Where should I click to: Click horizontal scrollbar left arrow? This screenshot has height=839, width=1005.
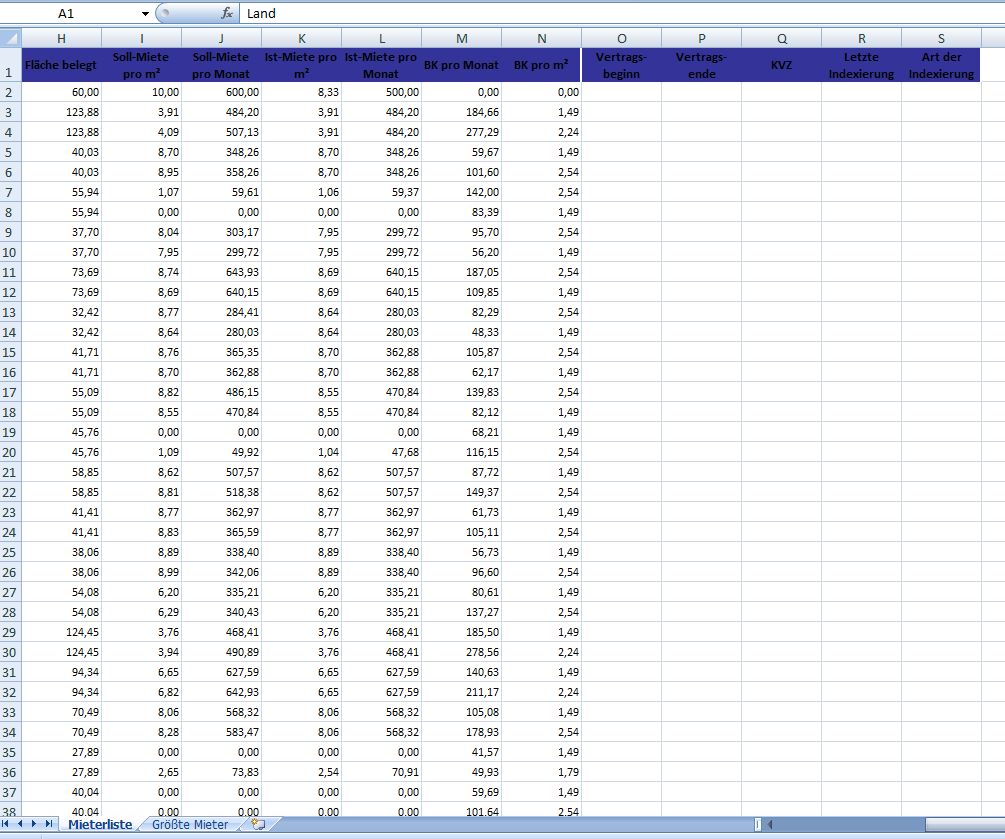[770, 824]
